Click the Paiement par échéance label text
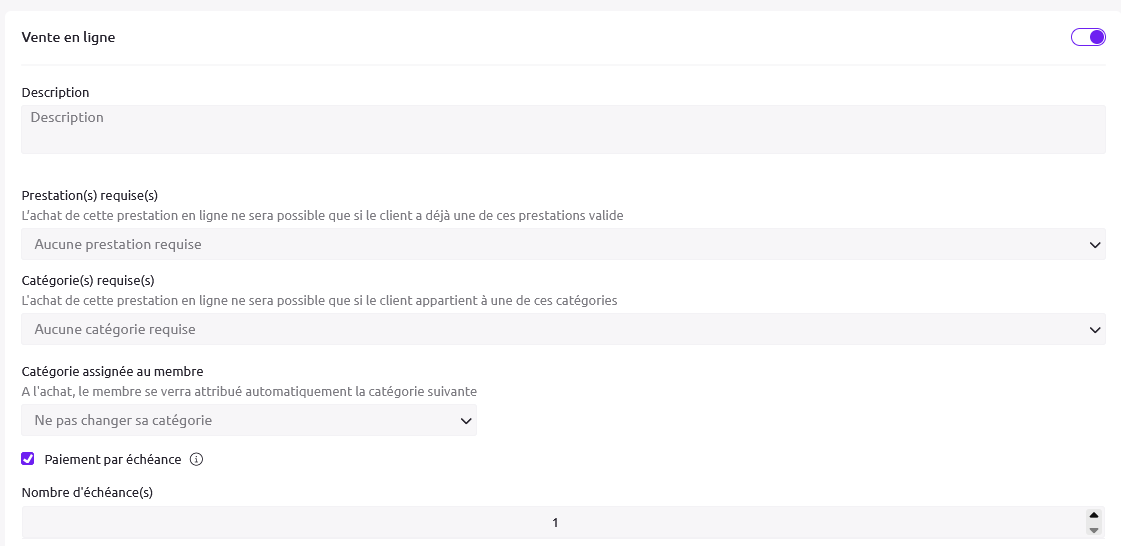The width and height of the screenshot is (1121, 546). 113,460
